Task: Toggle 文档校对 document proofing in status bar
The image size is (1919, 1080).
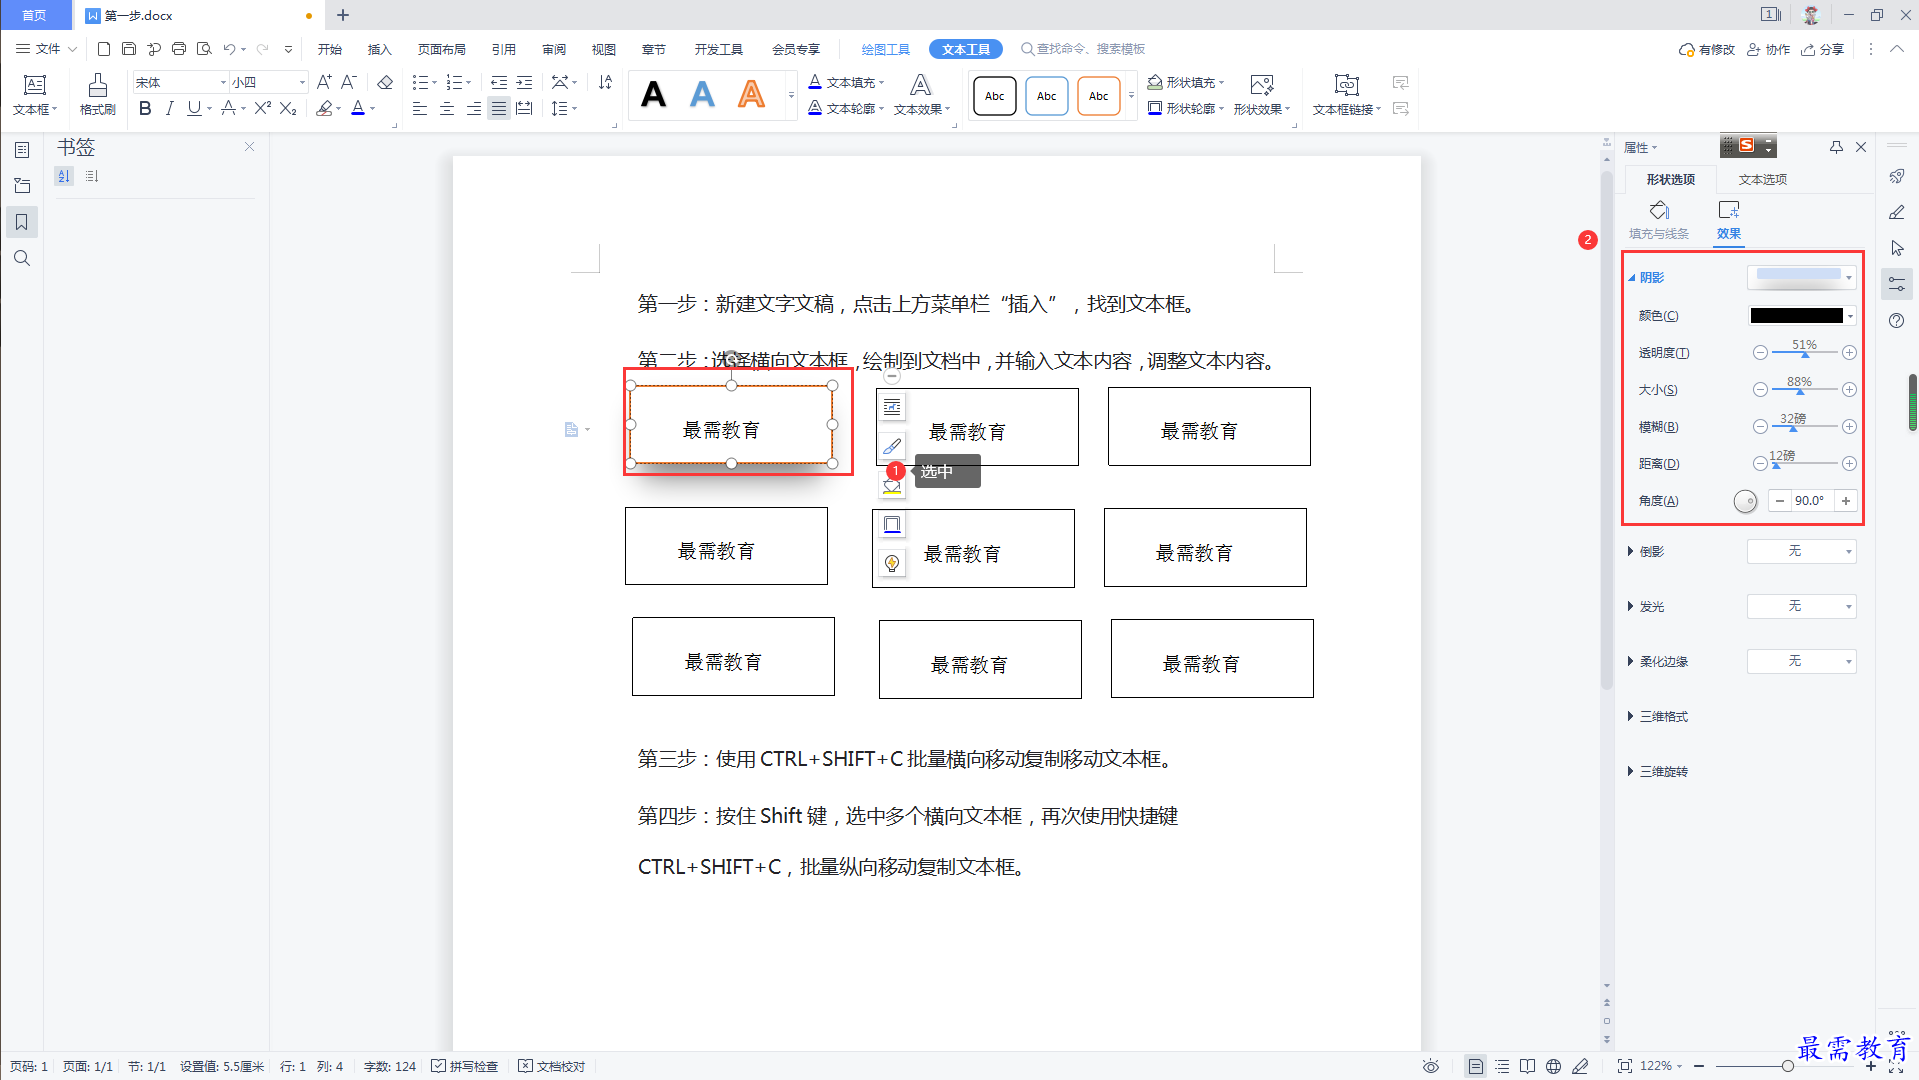Action: pyautogui.click(x=552, y=1066)
